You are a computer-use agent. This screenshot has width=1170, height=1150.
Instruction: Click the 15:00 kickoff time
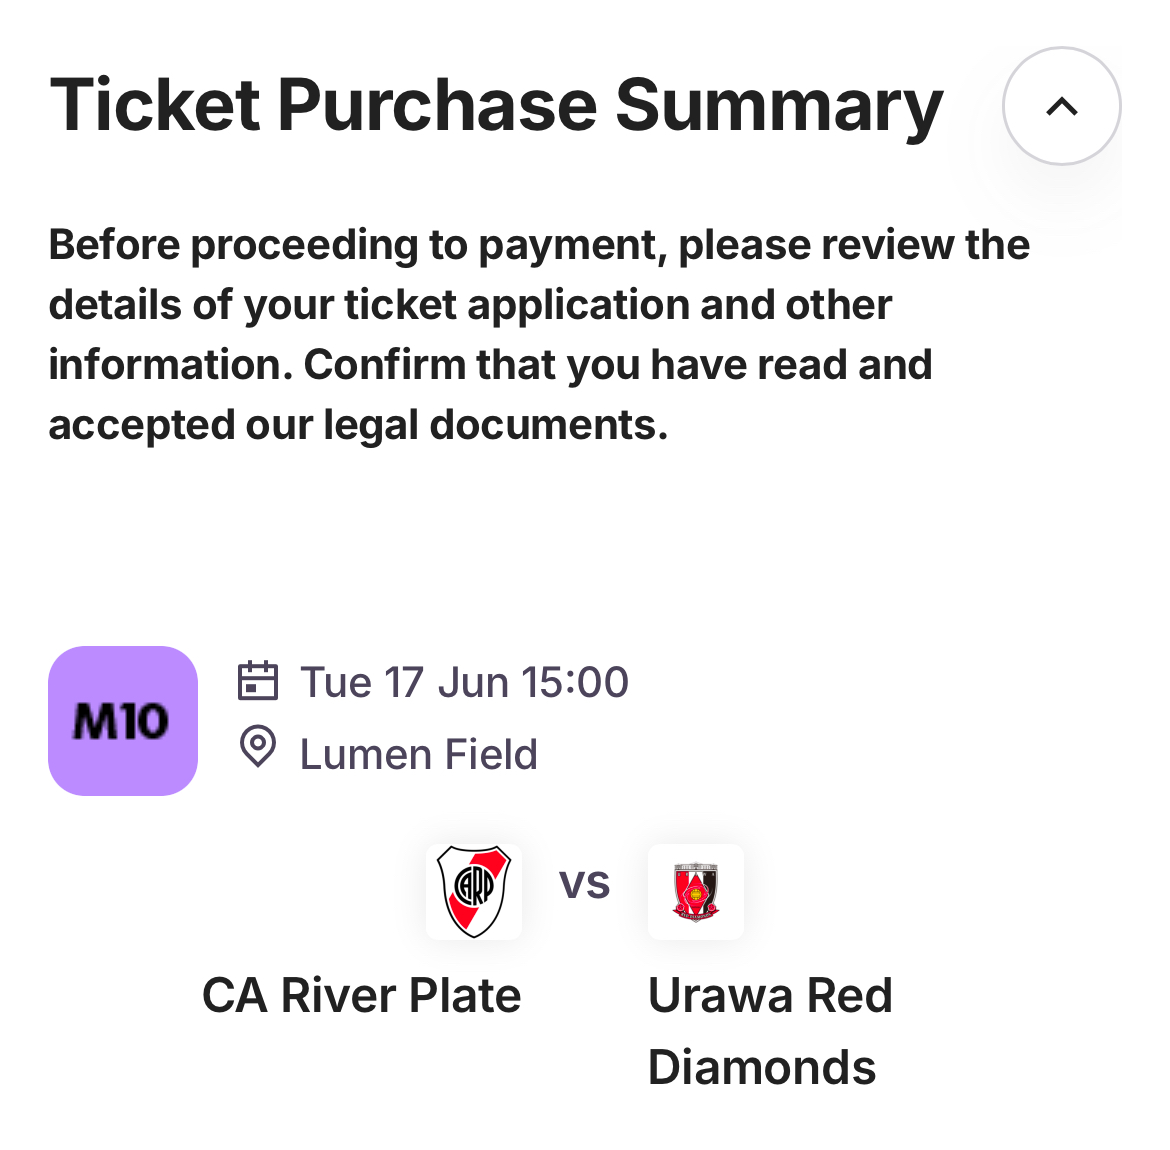tap(574, 683)
